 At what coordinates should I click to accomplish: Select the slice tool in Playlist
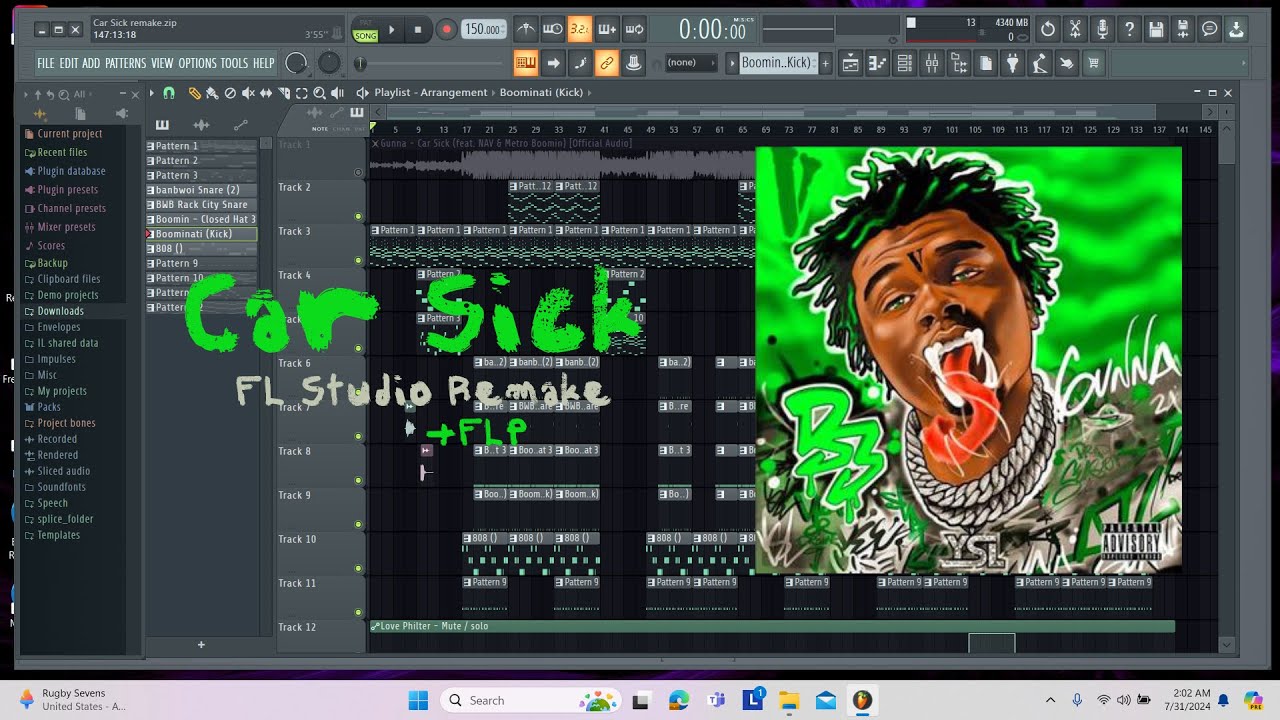(x=284, y=93)
